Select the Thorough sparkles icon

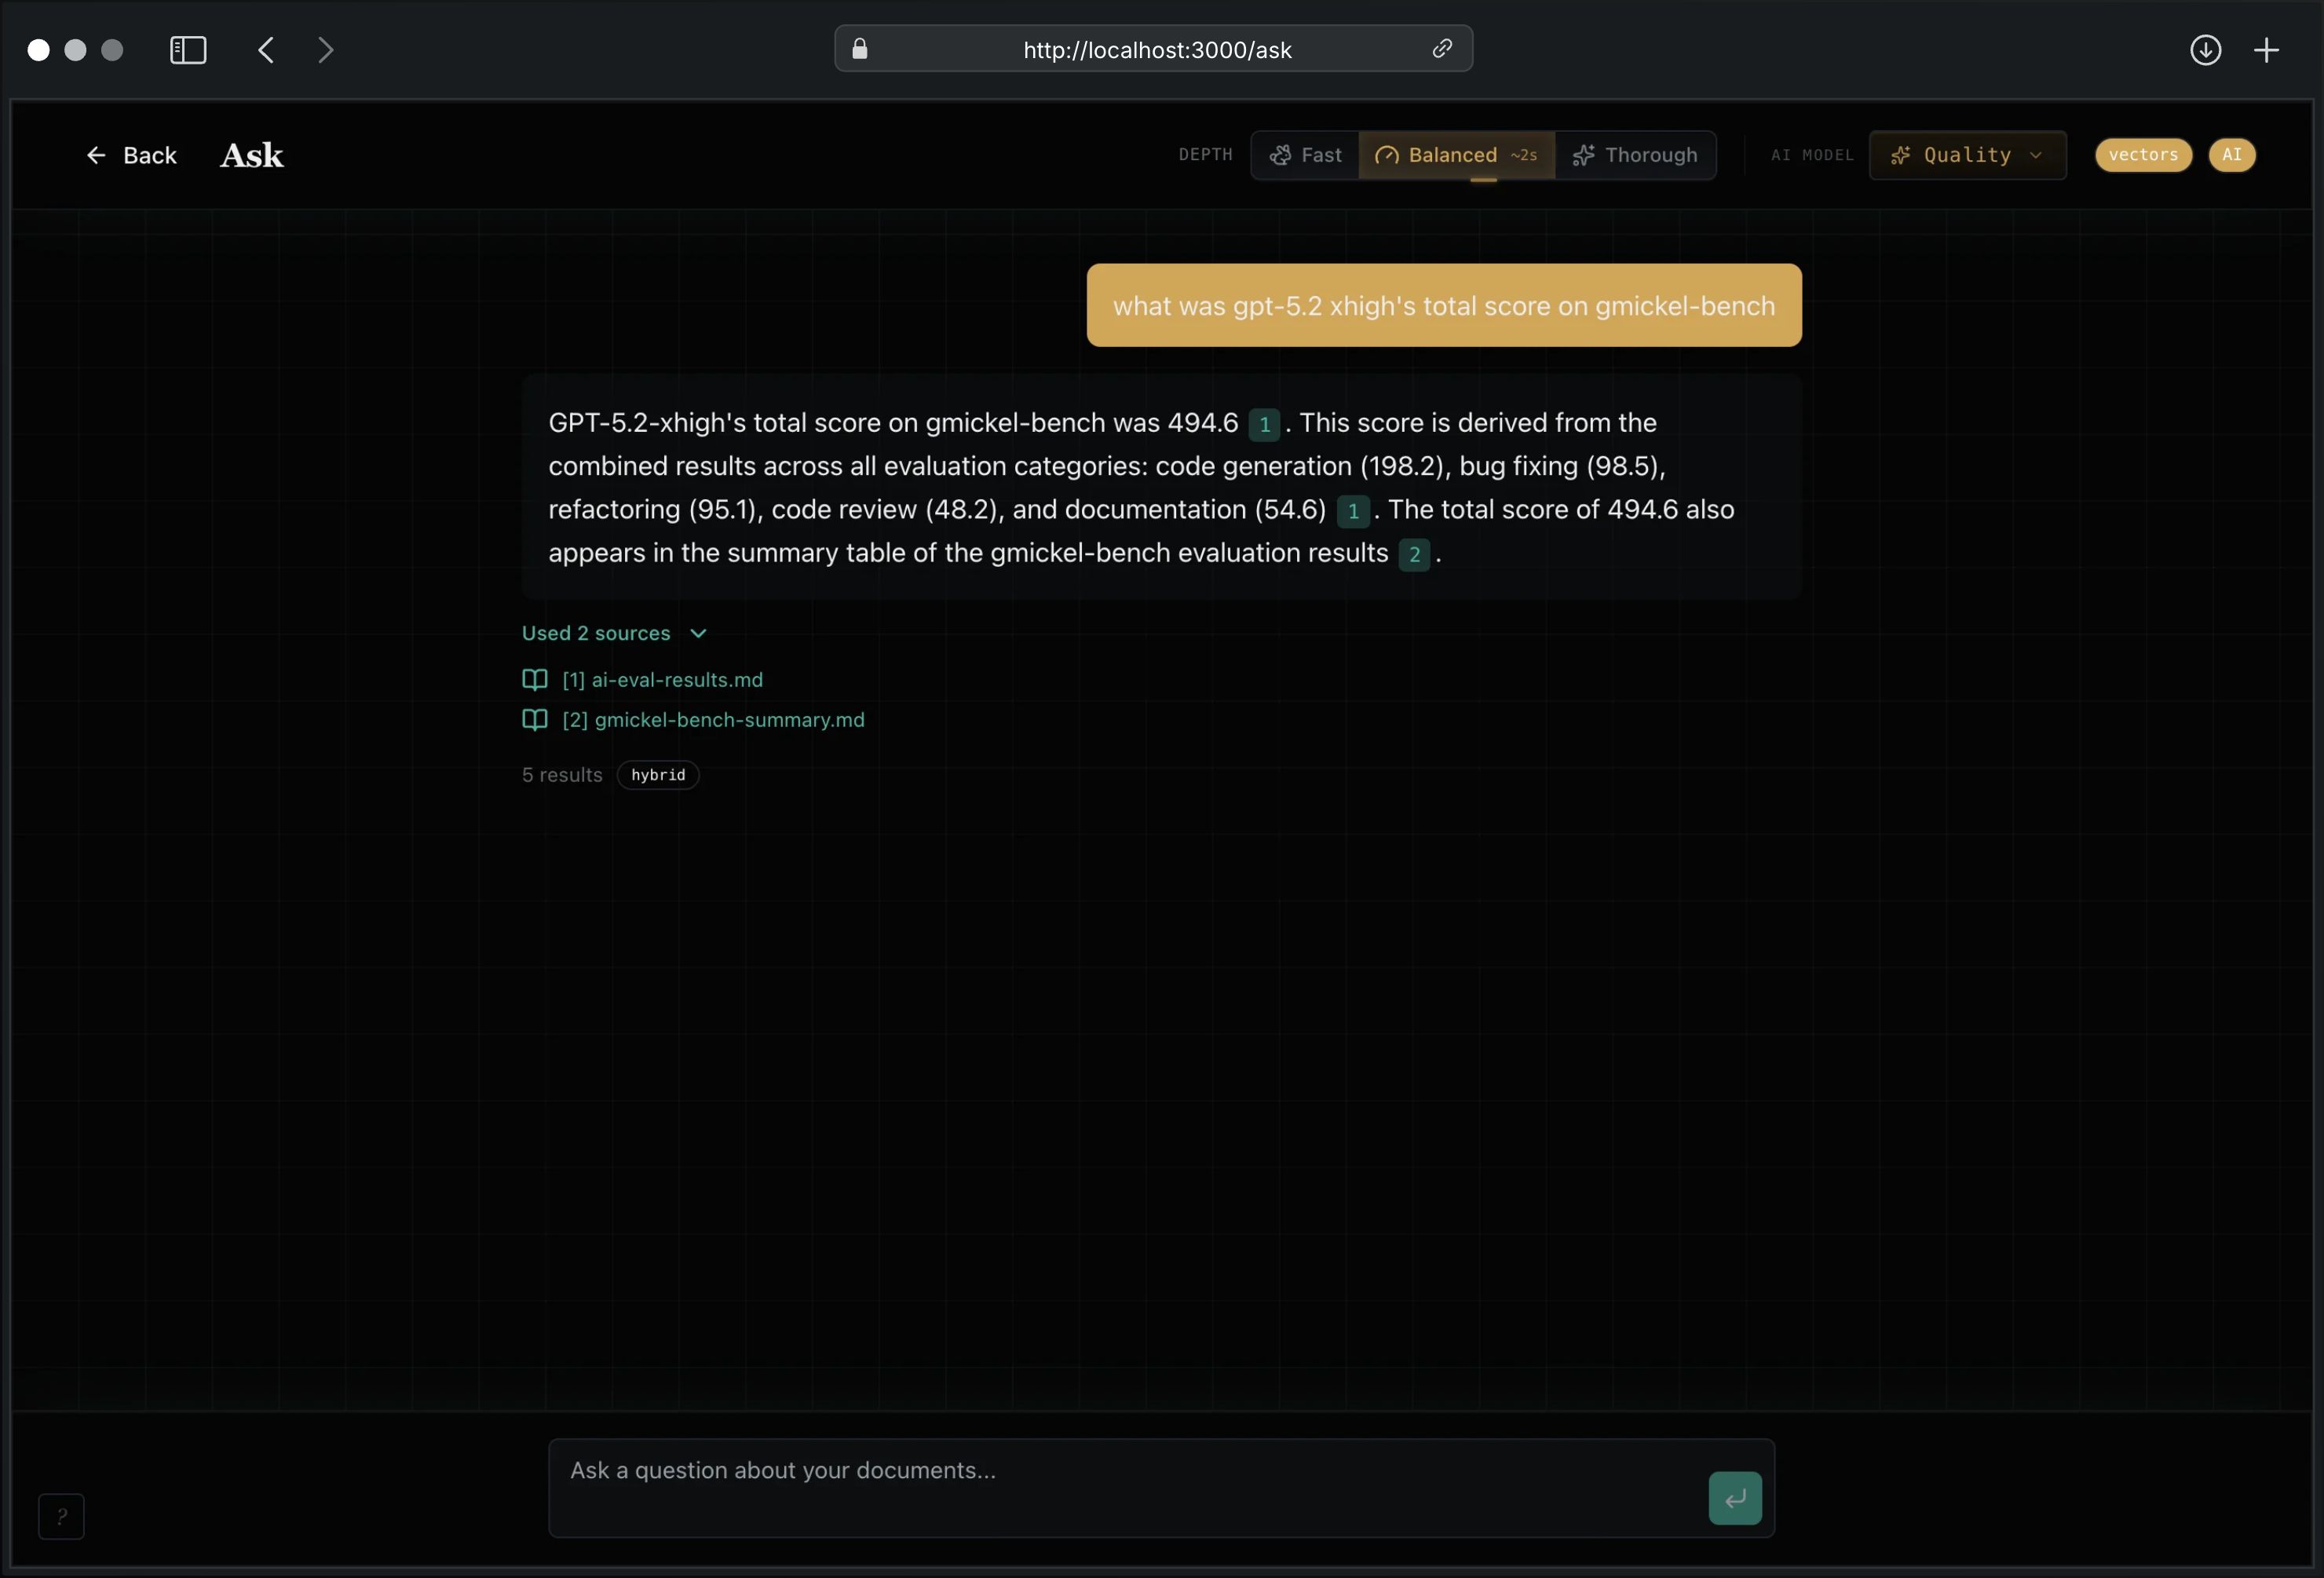(1585, 155)
